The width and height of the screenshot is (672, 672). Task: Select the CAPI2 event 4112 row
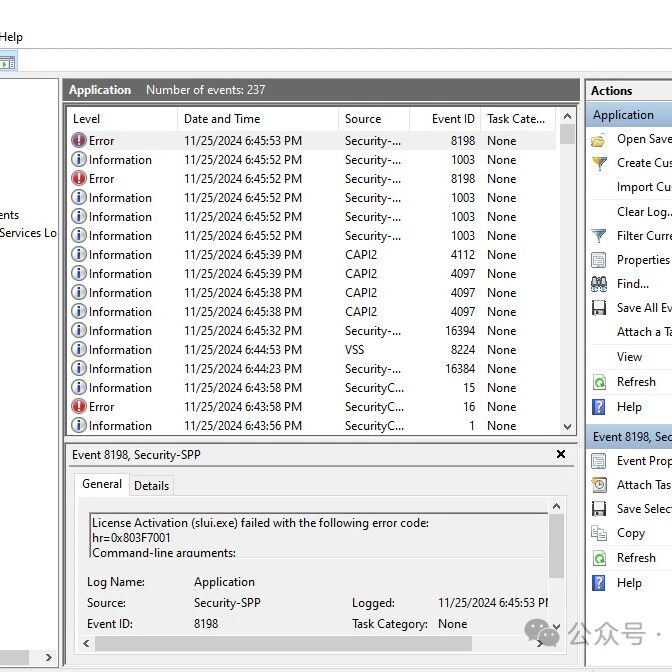(313, 254)
